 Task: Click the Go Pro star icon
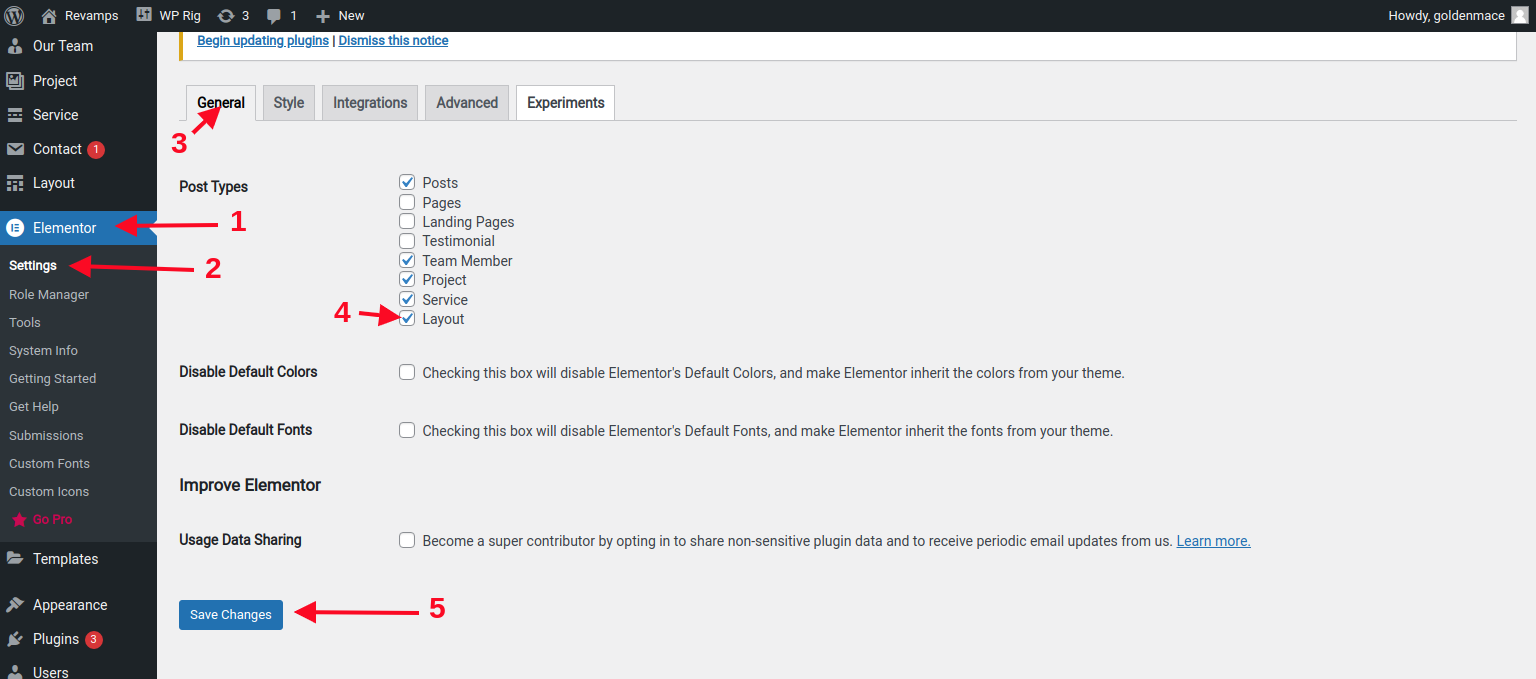[x=19, y=520]
